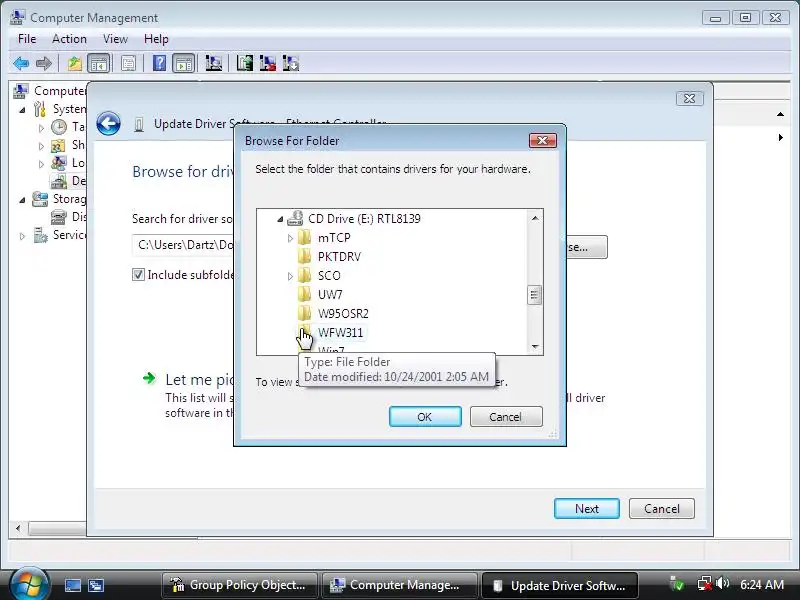Image resolution: width=800 pixels, height=600 pixels.
Task: Click the Device Manager tree item icon
Action: pyautogui.click(x=59, y=181)
